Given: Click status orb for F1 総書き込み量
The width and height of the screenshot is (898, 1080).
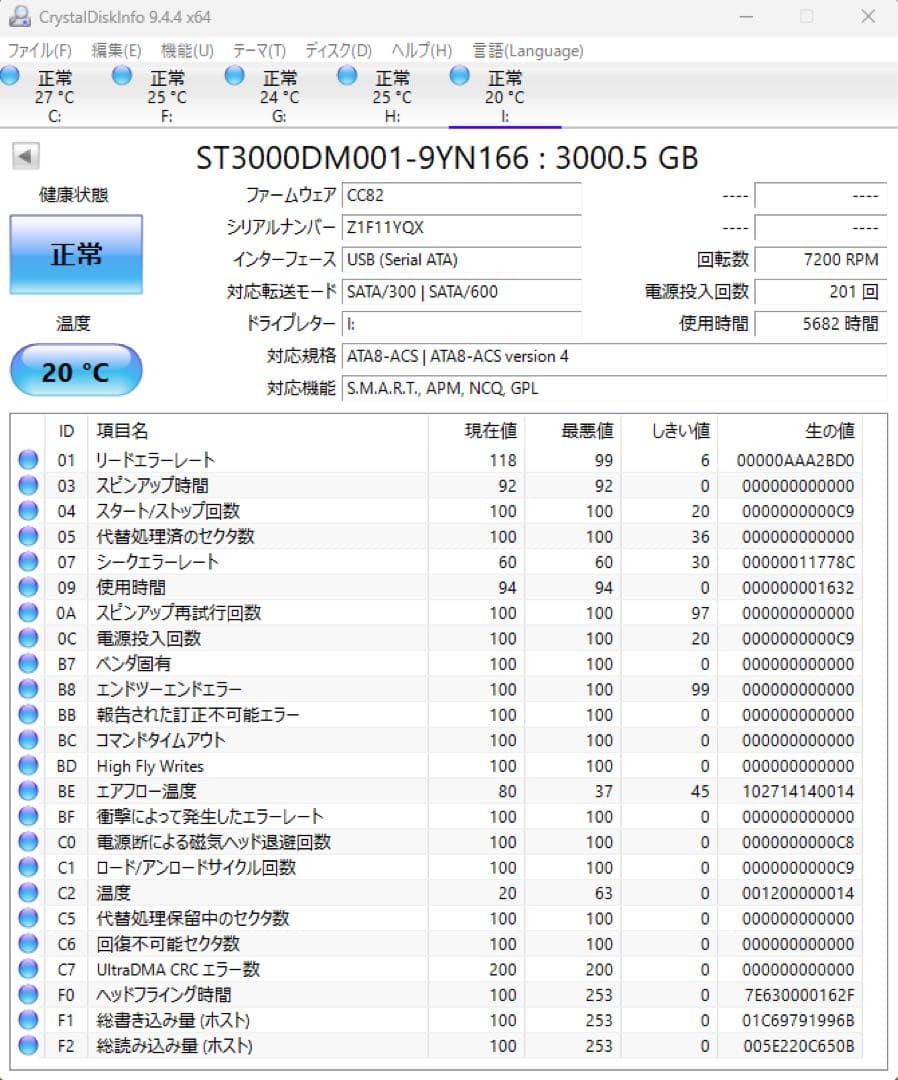Looking at the screenshot, I should [28, 1020].
